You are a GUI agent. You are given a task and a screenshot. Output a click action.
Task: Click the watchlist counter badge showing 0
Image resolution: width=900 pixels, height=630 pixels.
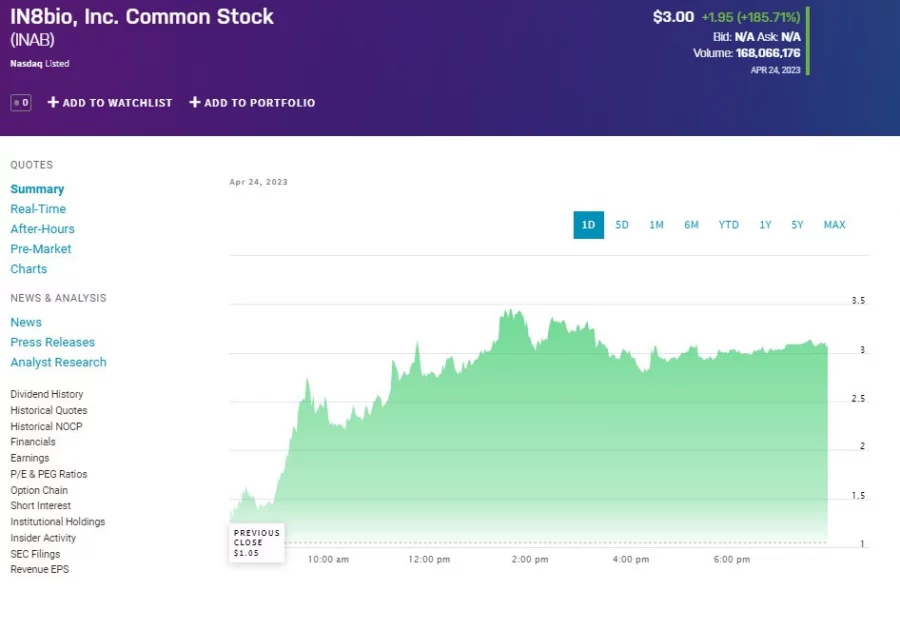tap(19, 102)
